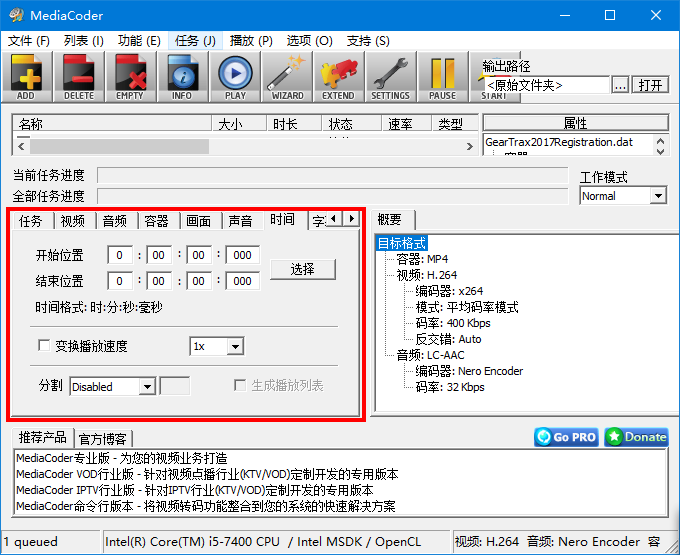Open the INFO toolbar icon
The height and width of the screenshot is (555, 680).
tap(183, 77)
